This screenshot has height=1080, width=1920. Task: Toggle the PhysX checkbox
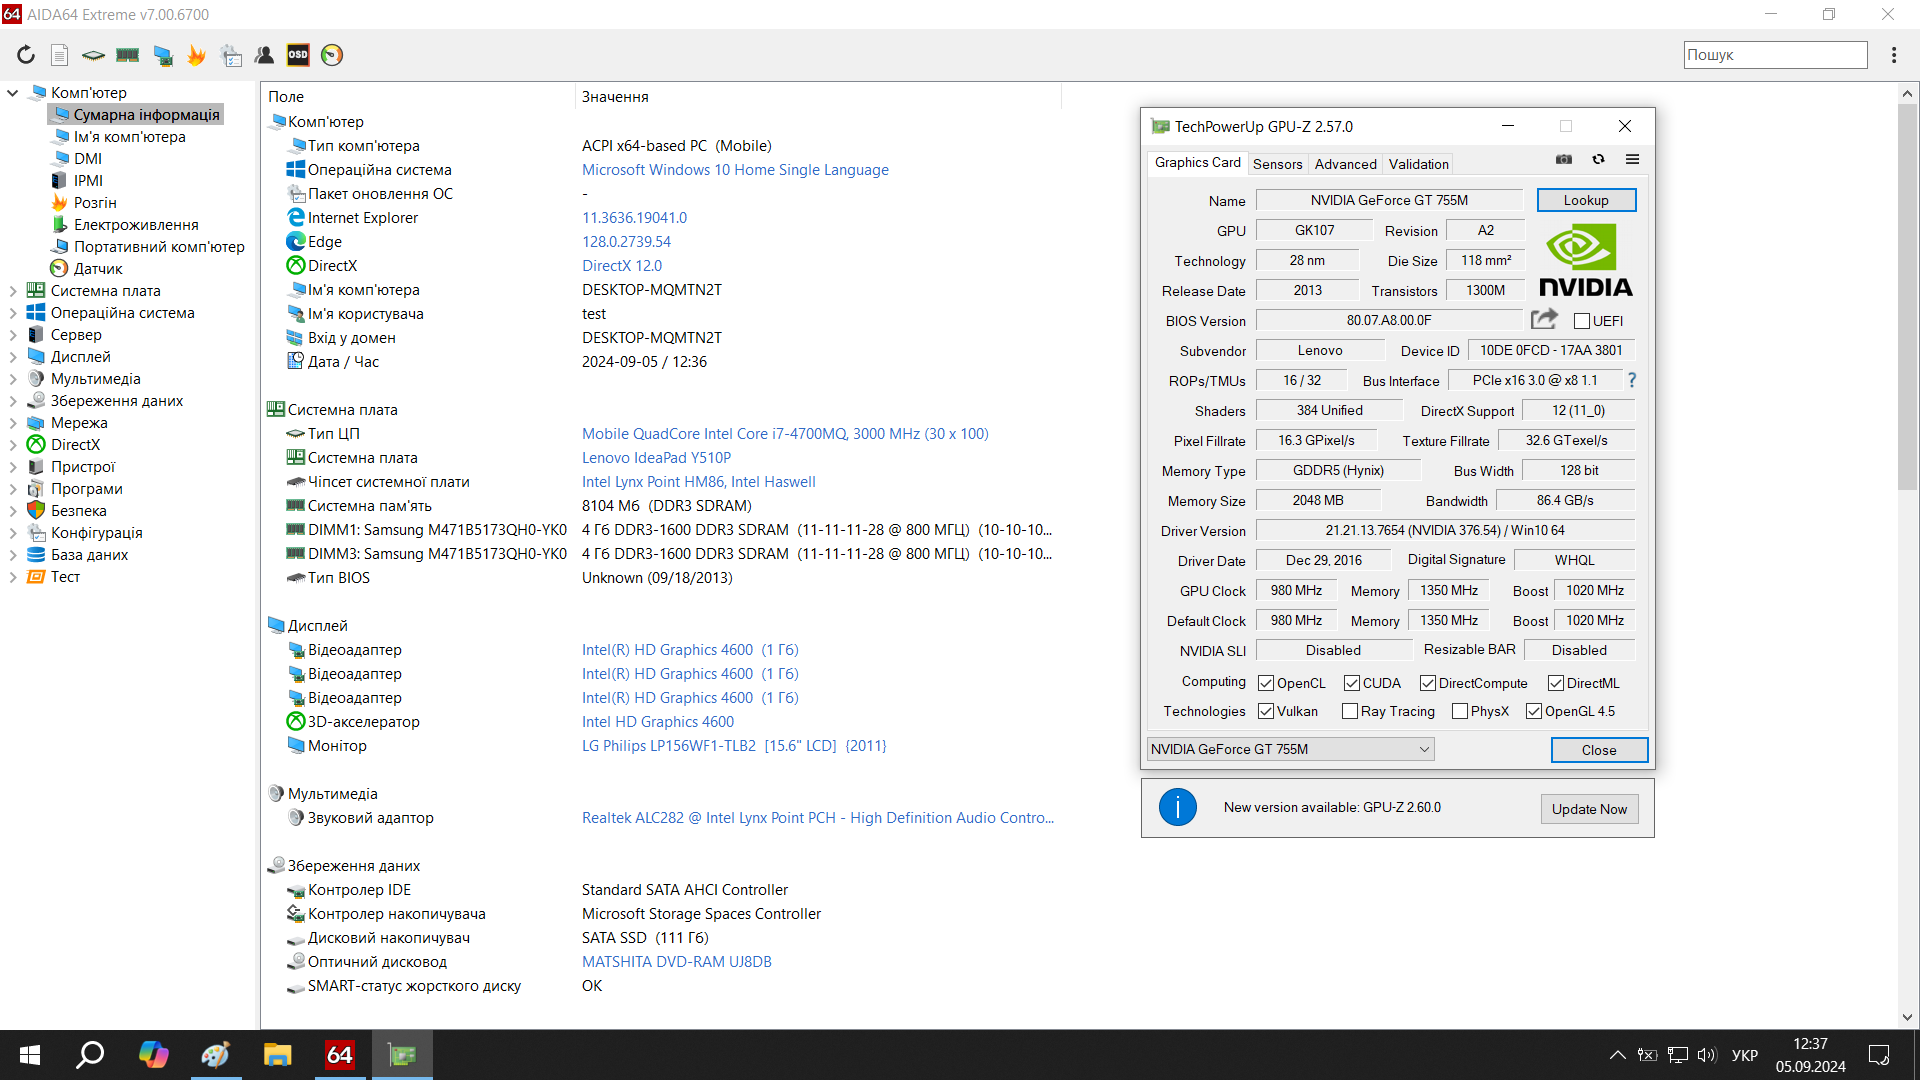(1460, 711)
